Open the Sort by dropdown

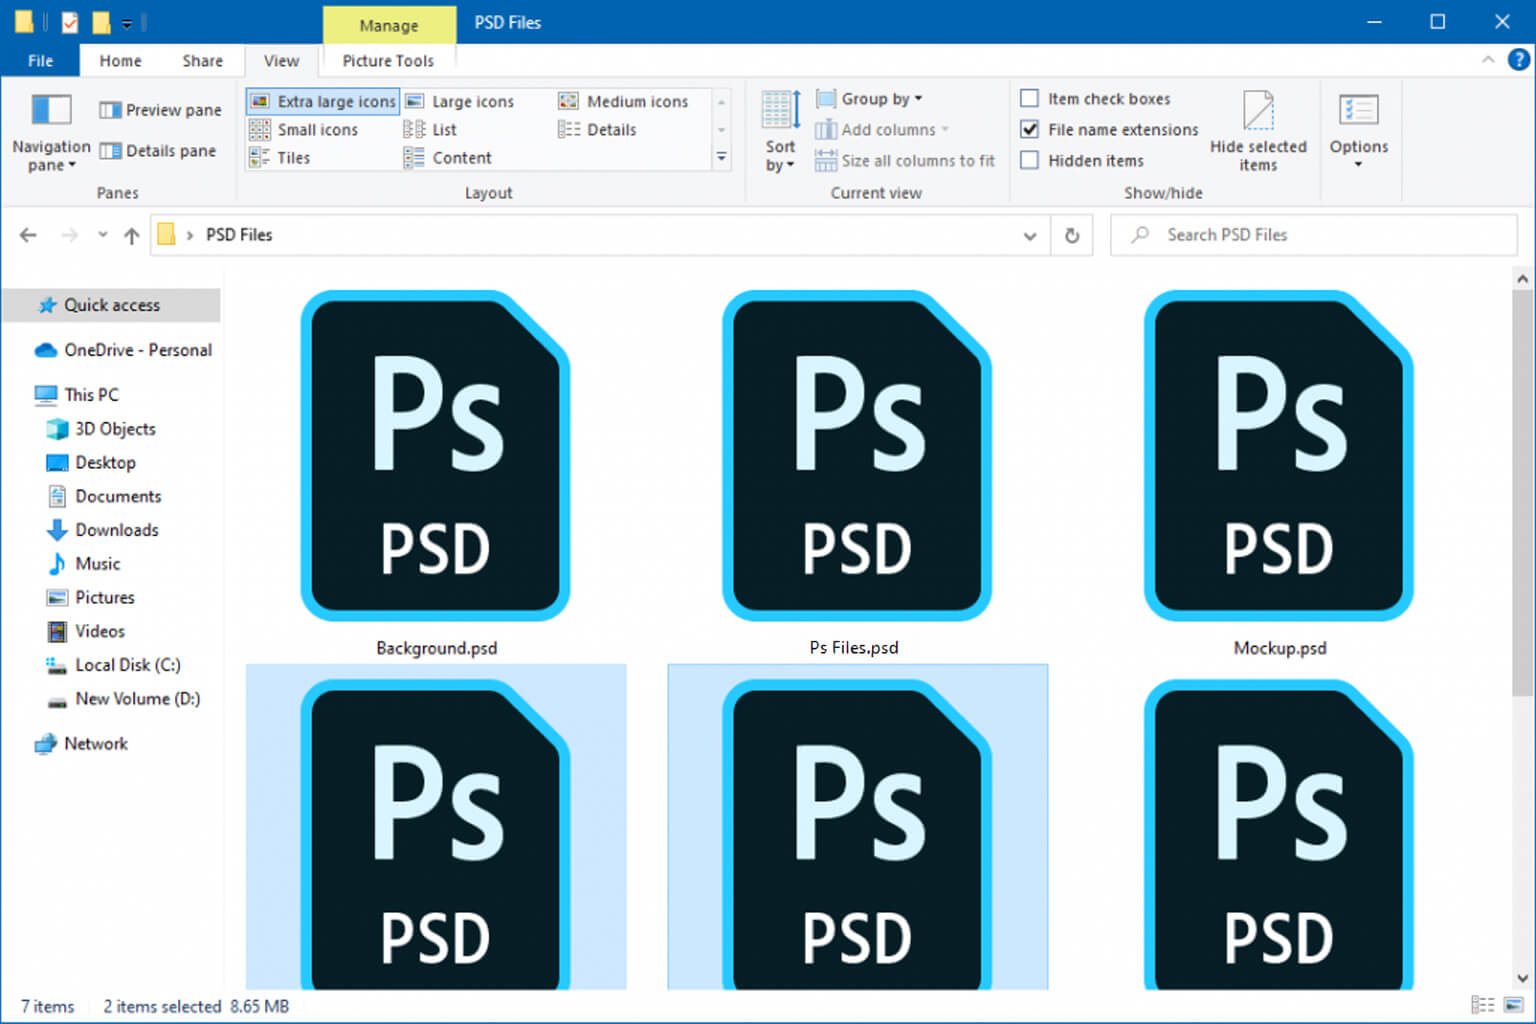(x=779, y=131)
